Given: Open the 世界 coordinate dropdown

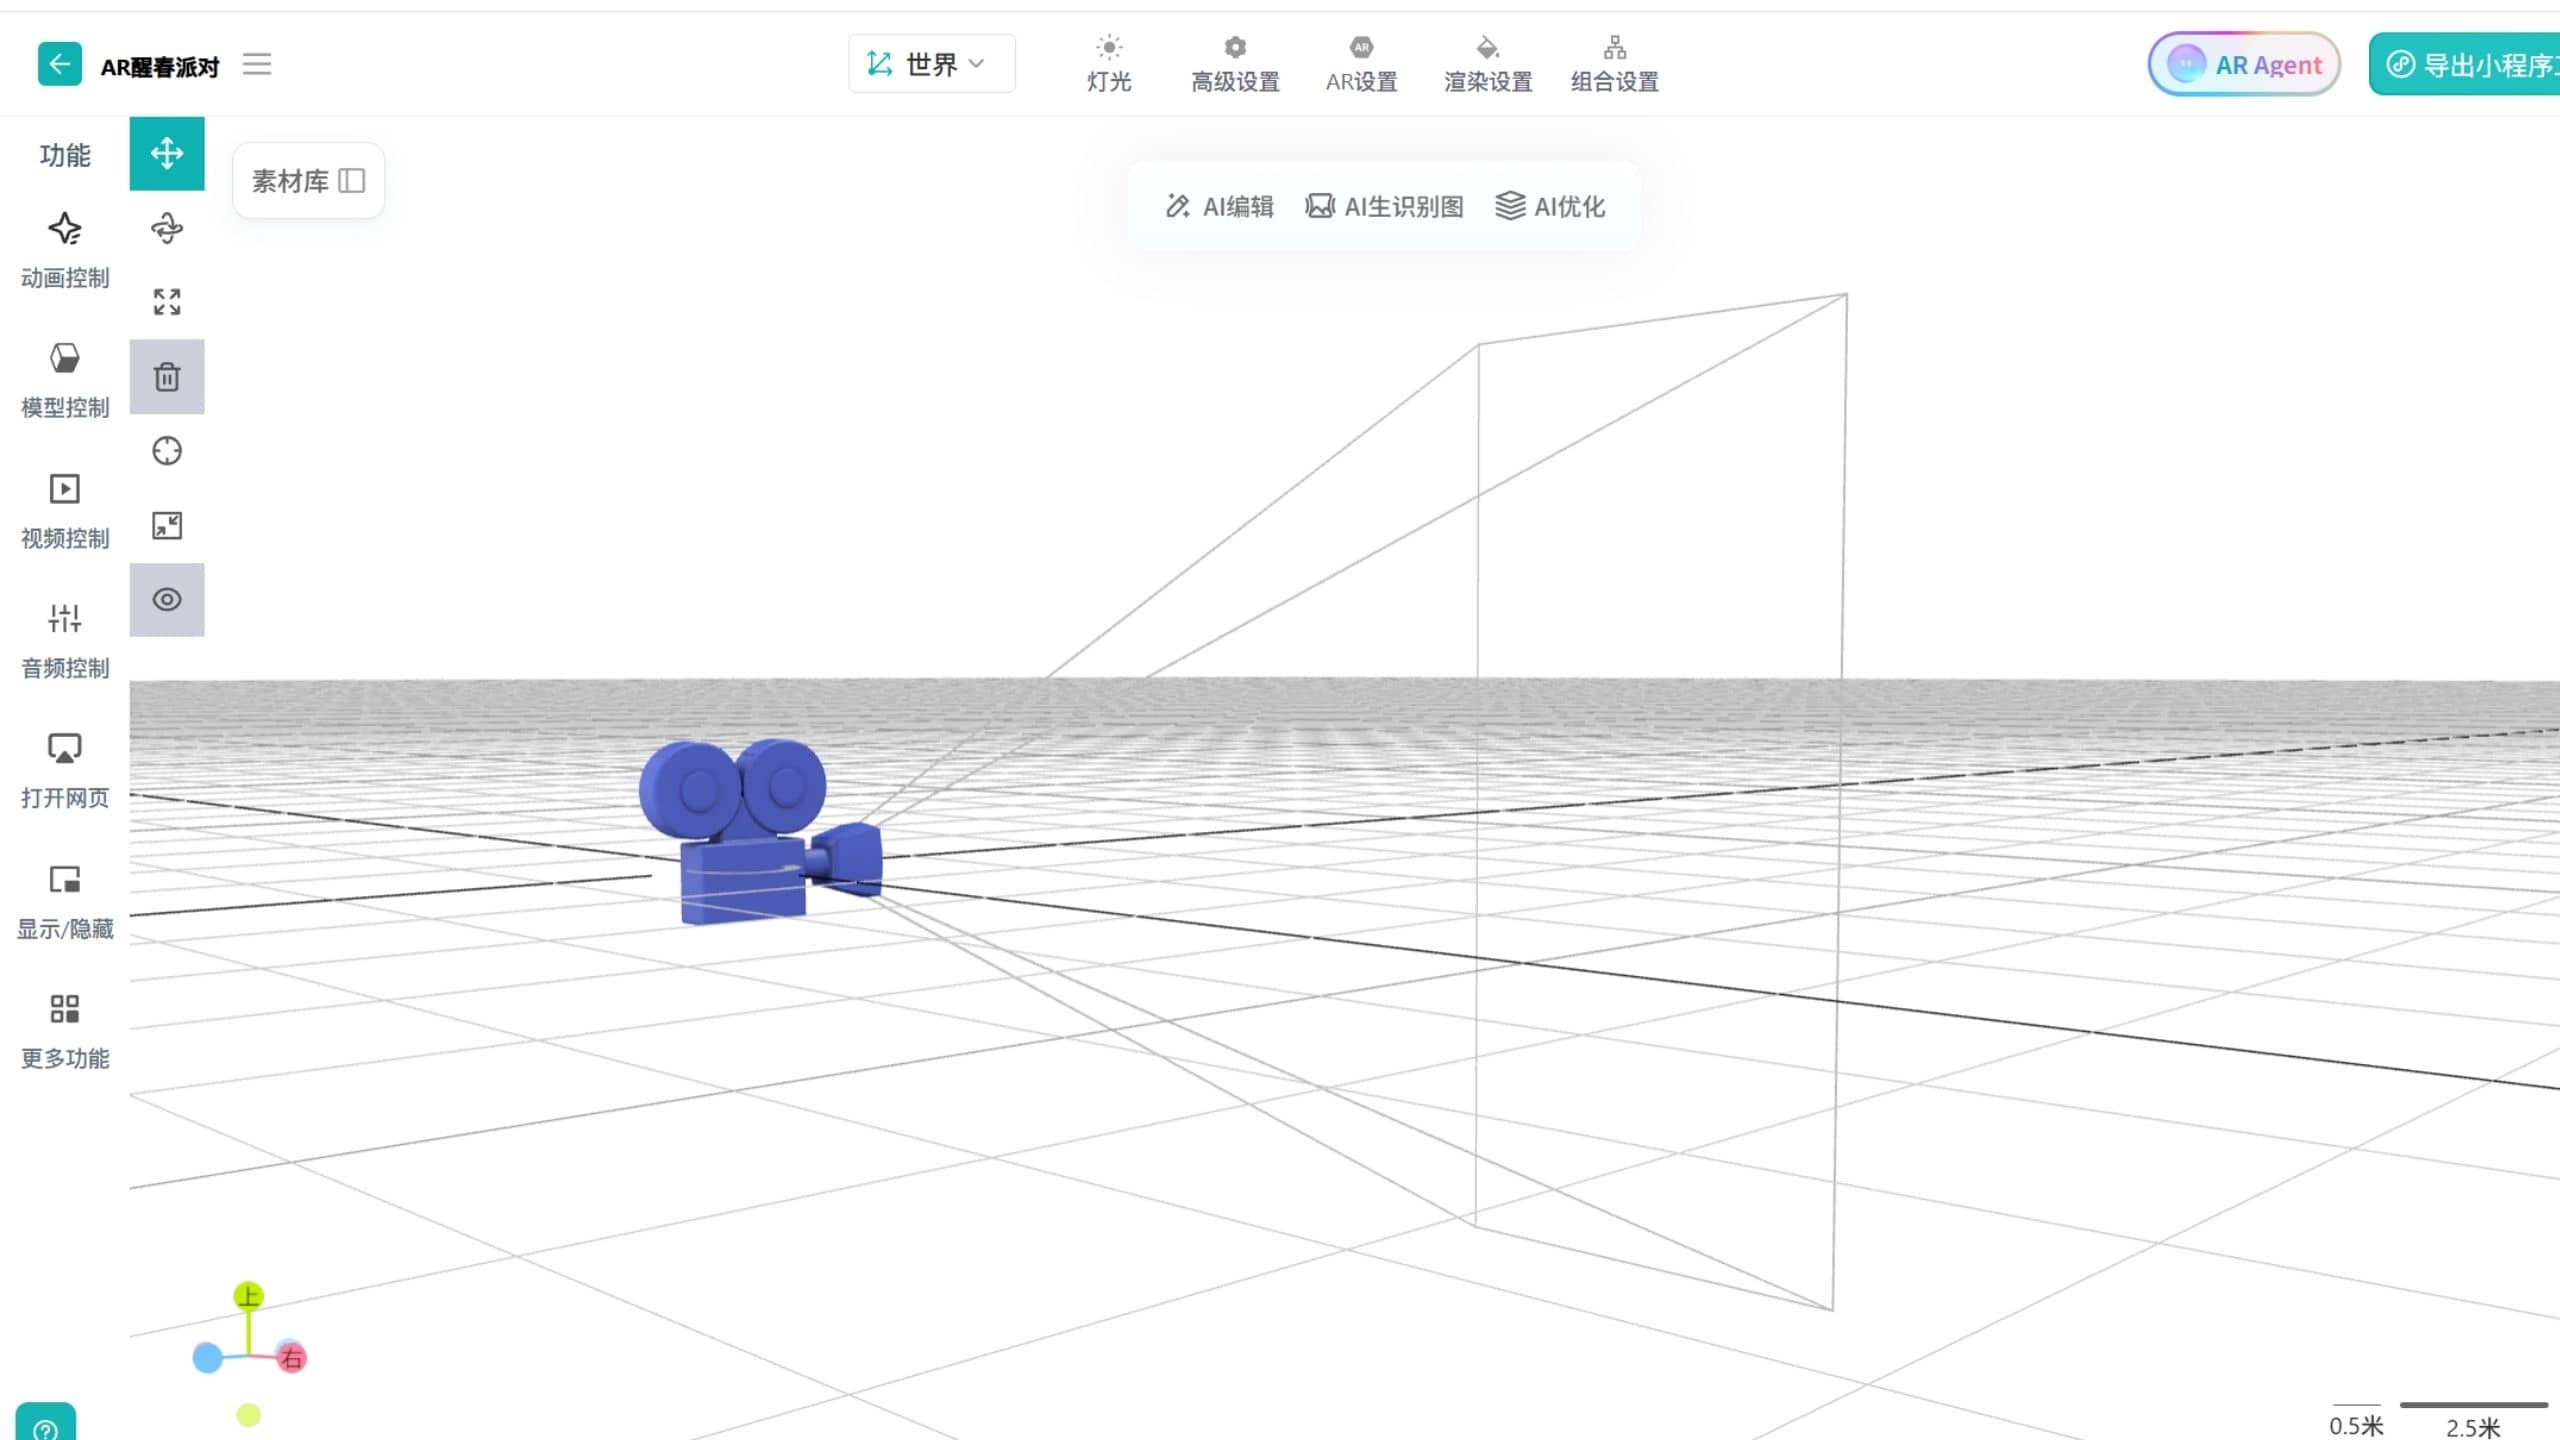Looking at the screenshot, I should tap(931, 65).
